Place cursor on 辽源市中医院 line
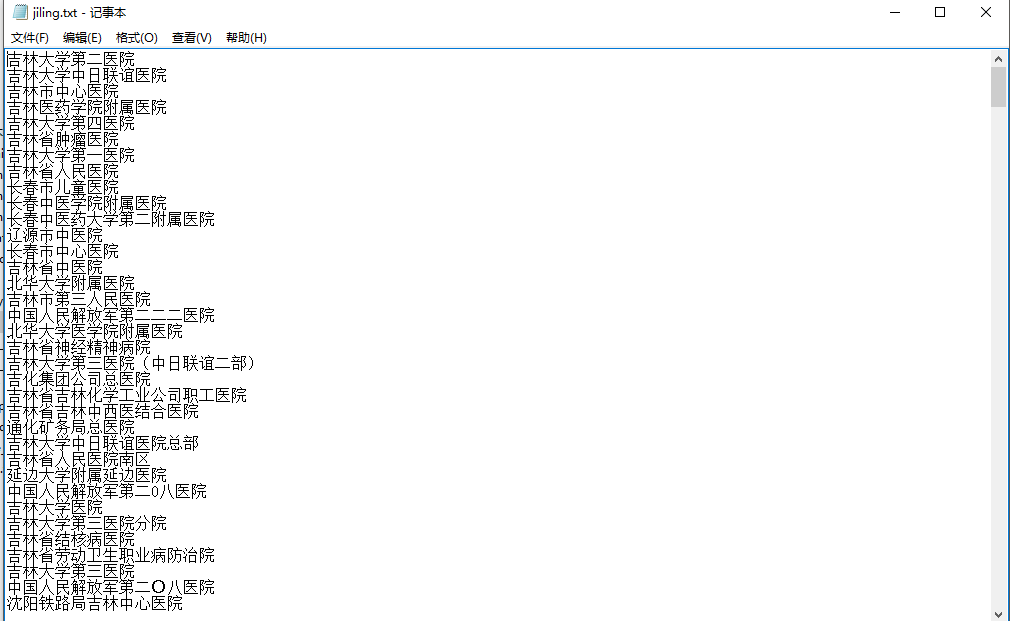 (x=55, y=236)
